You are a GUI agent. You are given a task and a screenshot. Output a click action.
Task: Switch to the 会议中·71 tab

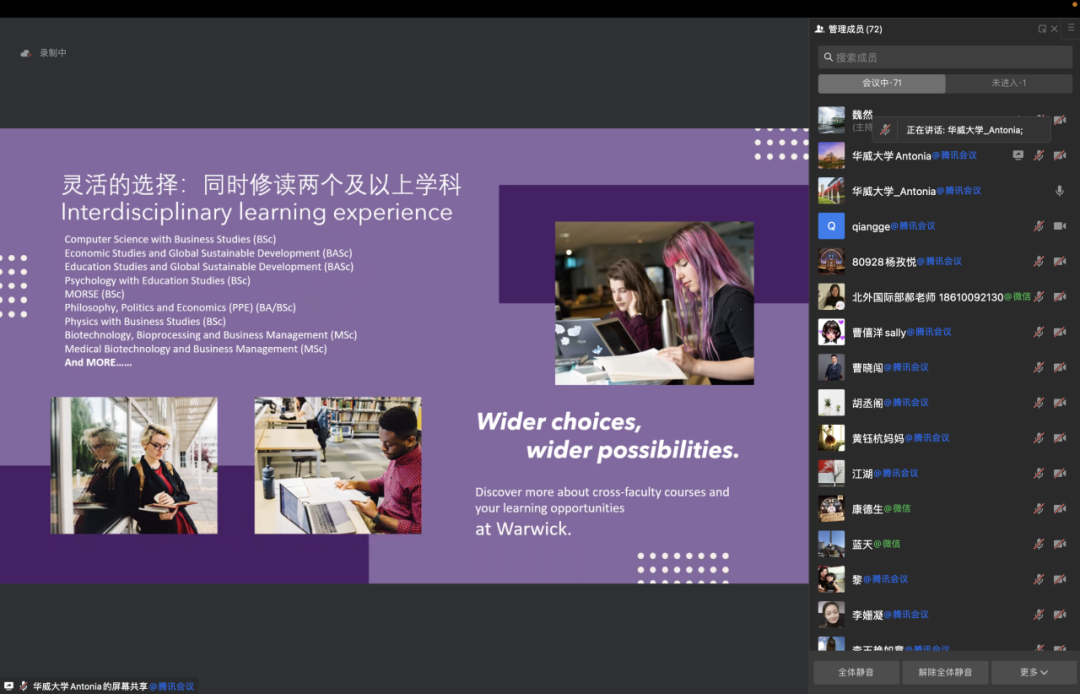[x=882, y=83]
